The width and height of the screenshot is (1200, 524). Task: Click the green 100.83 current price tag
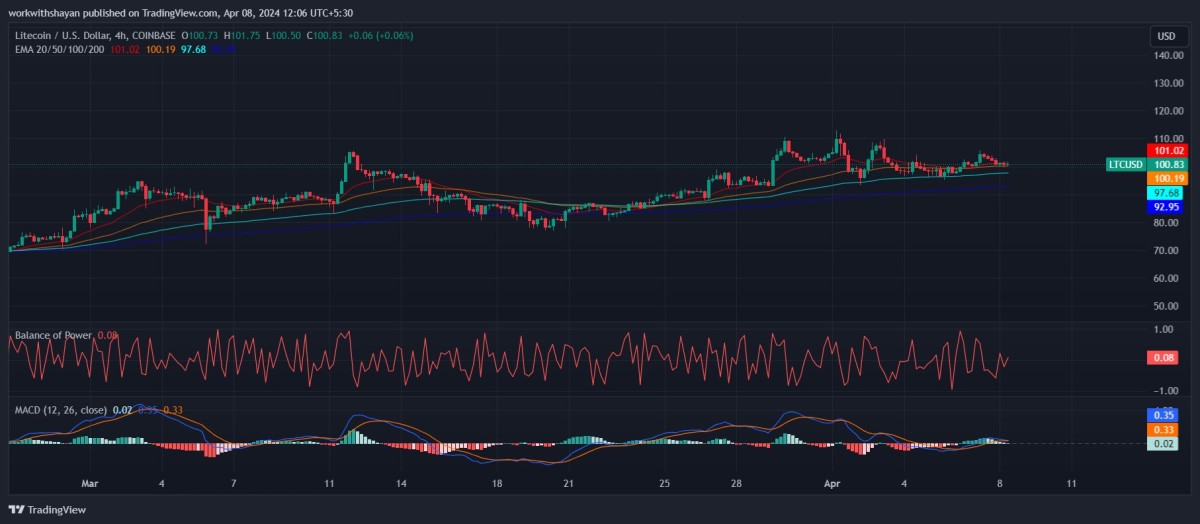pos(1169,164)
